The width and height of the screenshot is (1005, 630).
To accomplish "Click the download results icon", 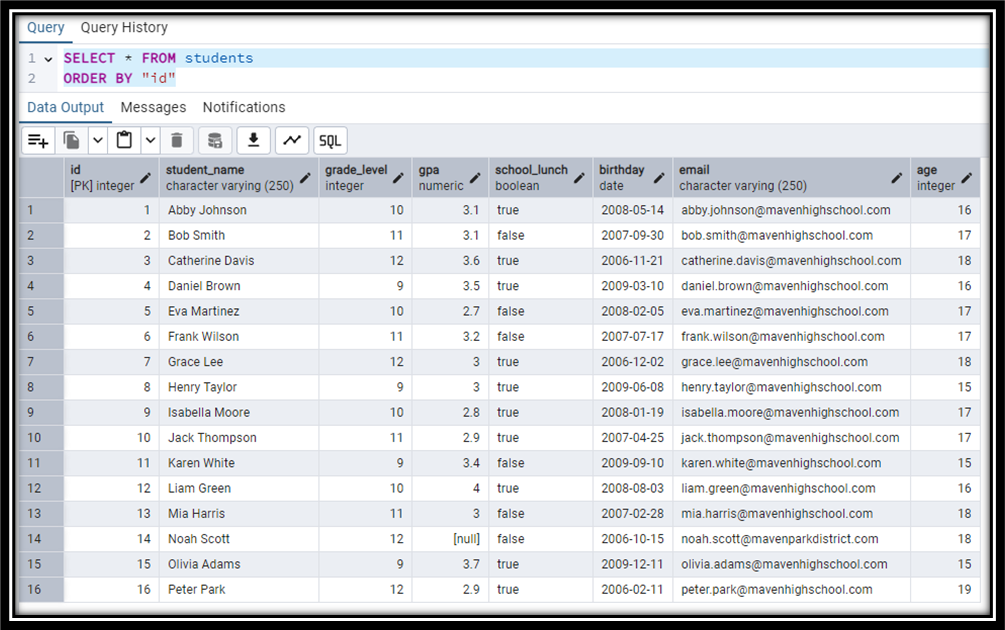I will [253, 140].
